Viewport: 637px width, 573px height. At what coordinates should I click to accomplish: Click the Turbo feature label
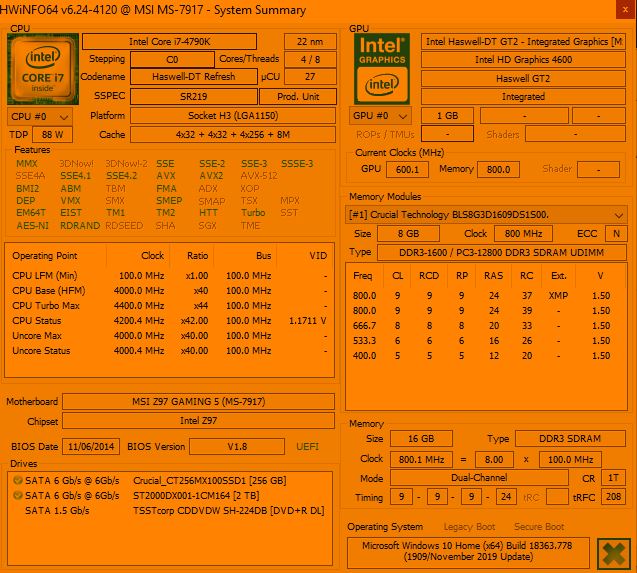(x=253, y=213)
